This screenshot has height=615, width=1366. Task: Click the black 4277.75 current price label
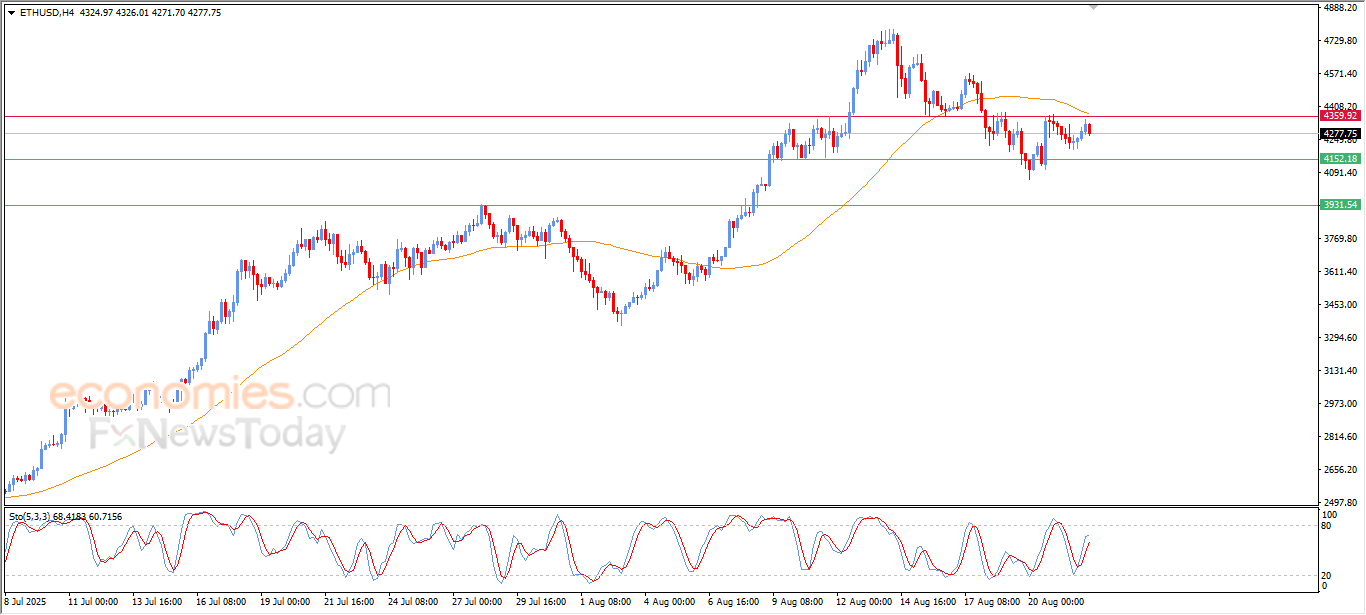[1340, 134]
